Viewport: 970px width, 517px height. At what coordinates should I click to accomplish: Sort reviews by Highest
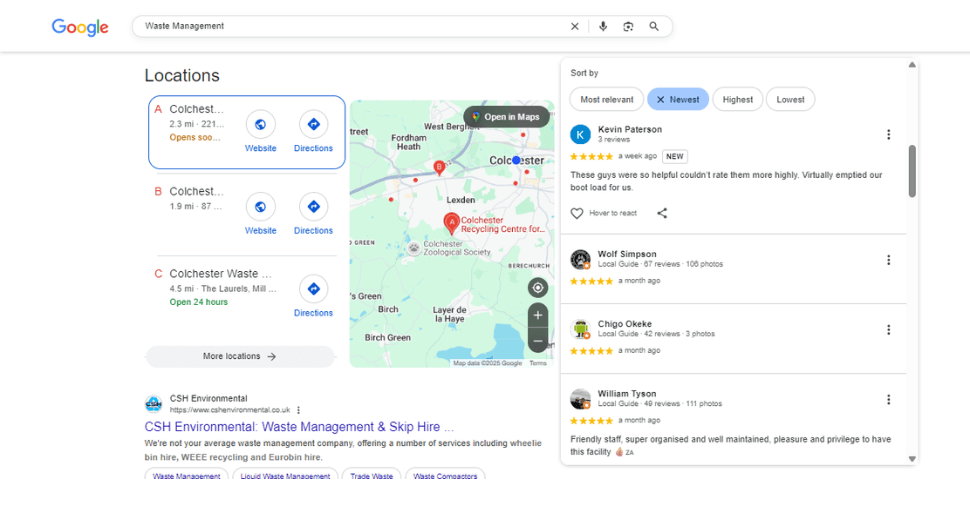pyautogui.click(x=737, y=100)
